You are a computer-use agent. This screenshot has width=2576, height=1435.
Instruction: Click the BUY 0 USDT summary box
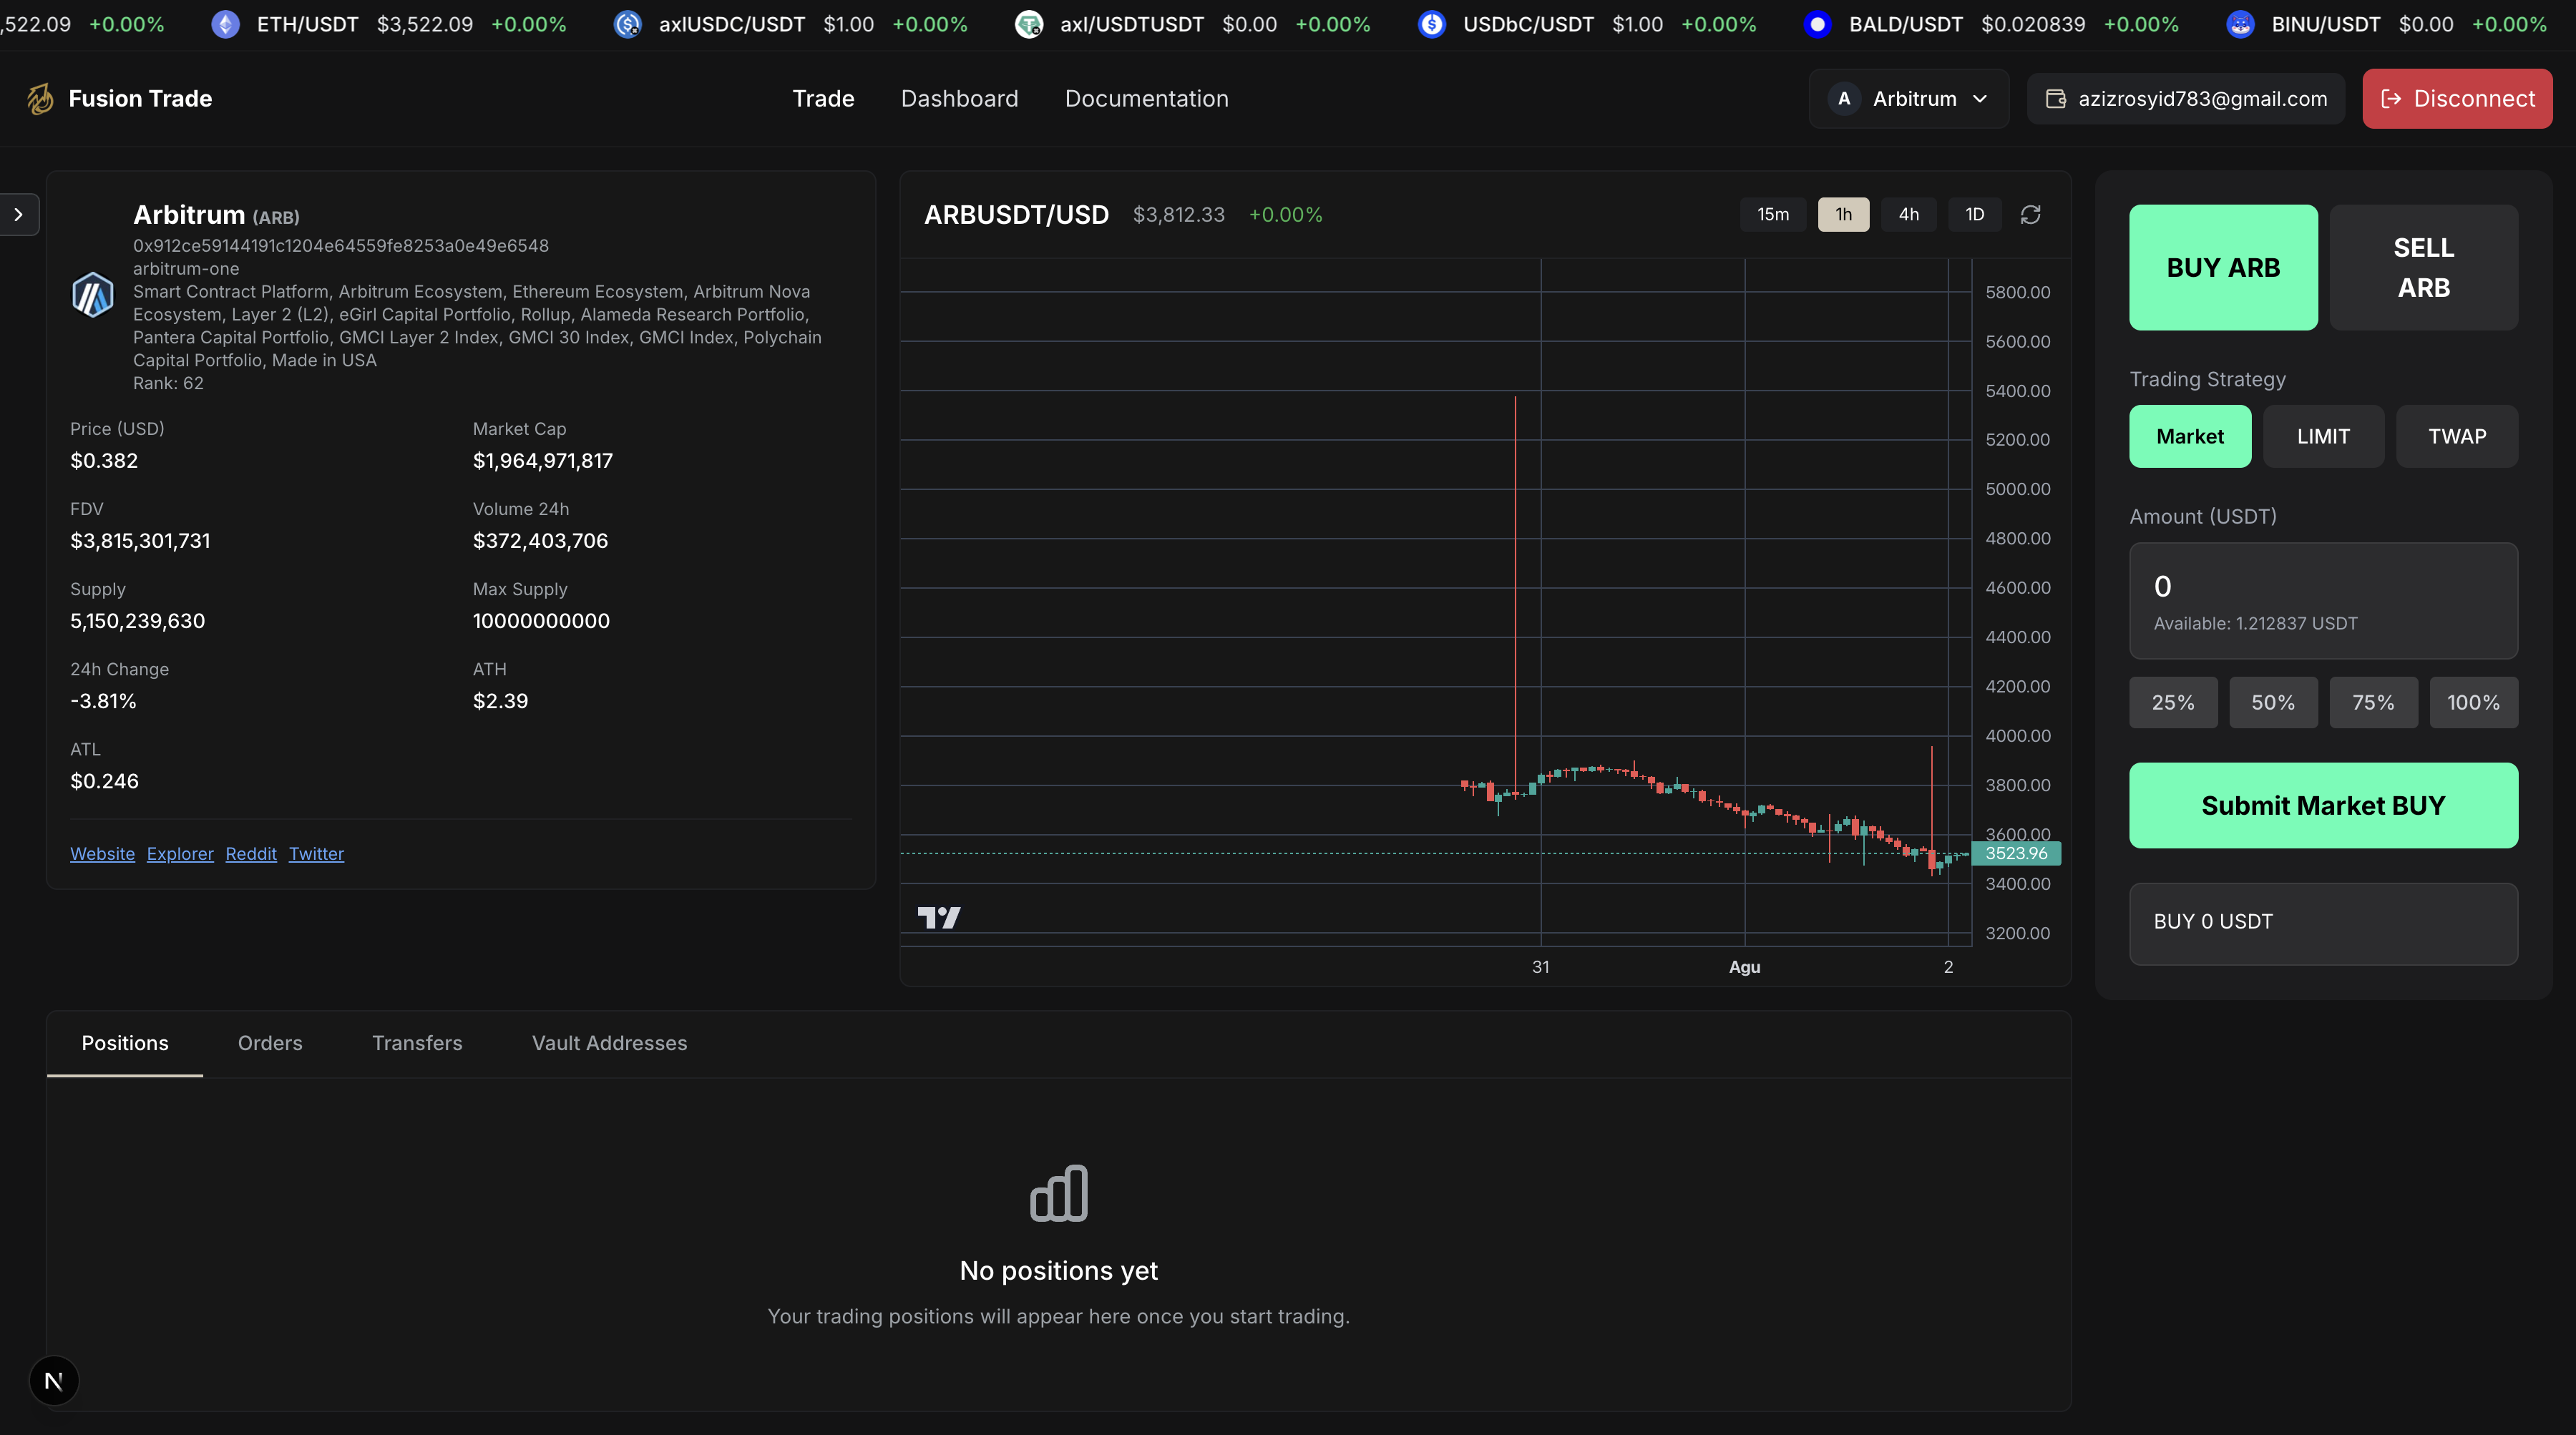click(x=2323, y=923)
